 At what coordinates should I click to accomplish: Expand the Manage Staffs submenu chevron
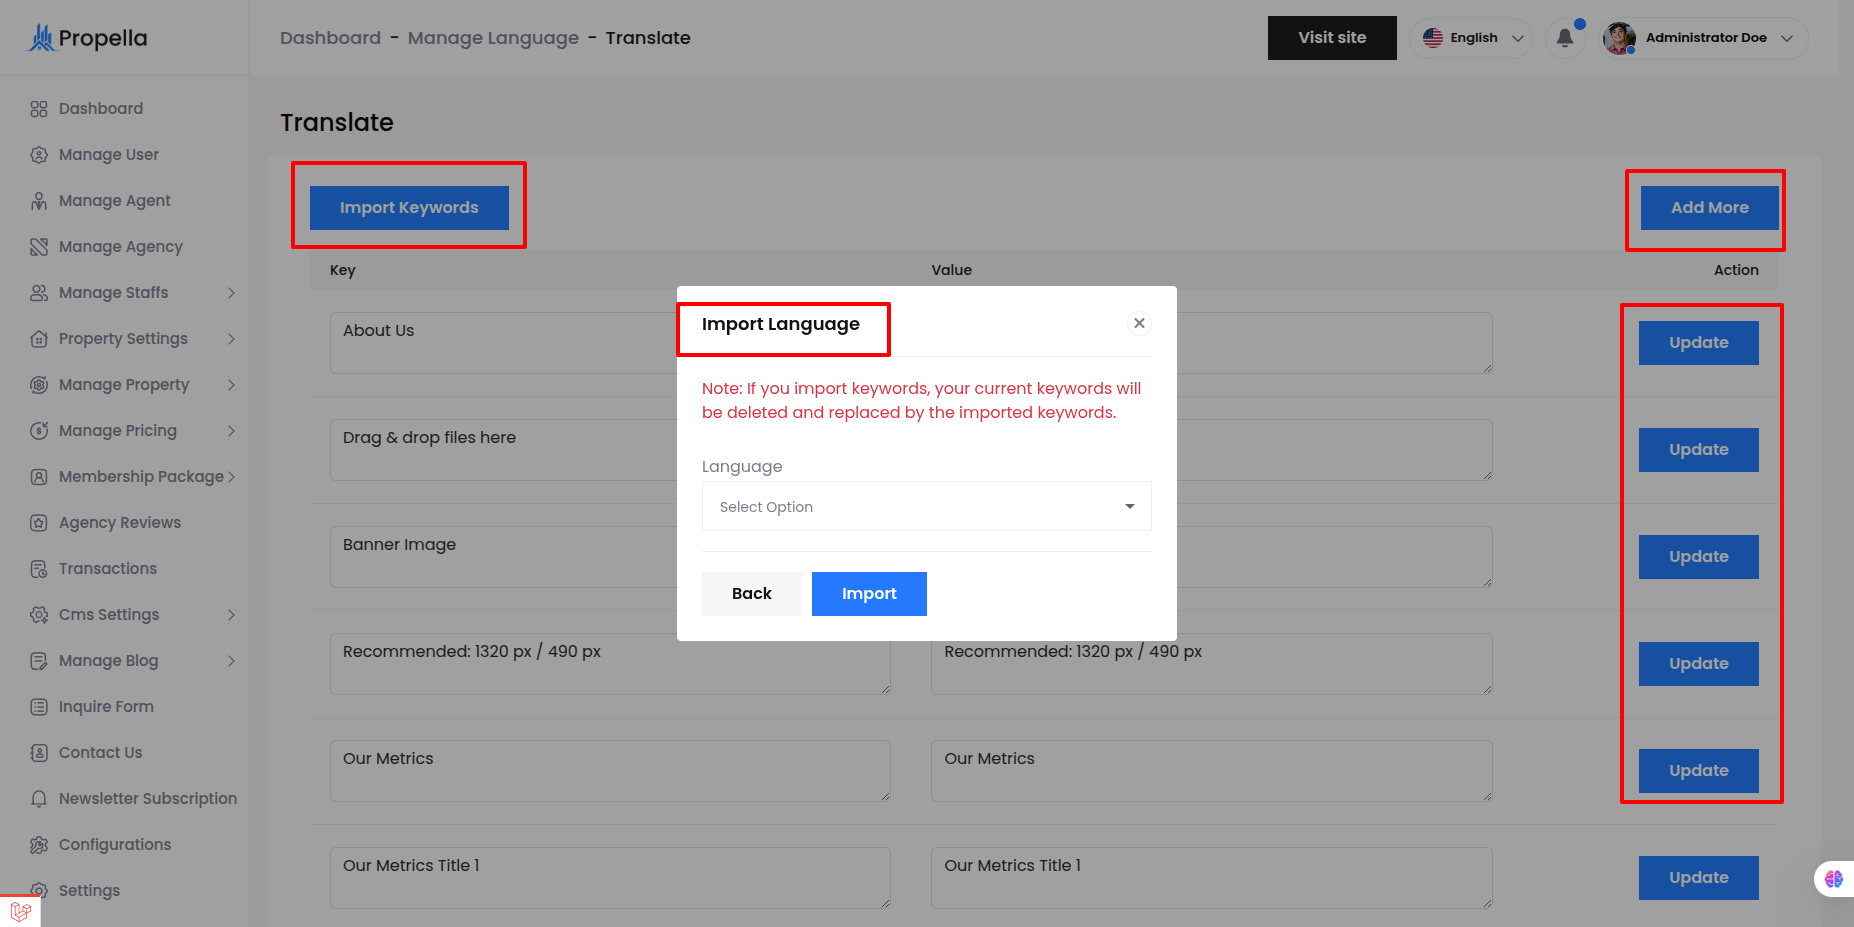click(231, 293)
